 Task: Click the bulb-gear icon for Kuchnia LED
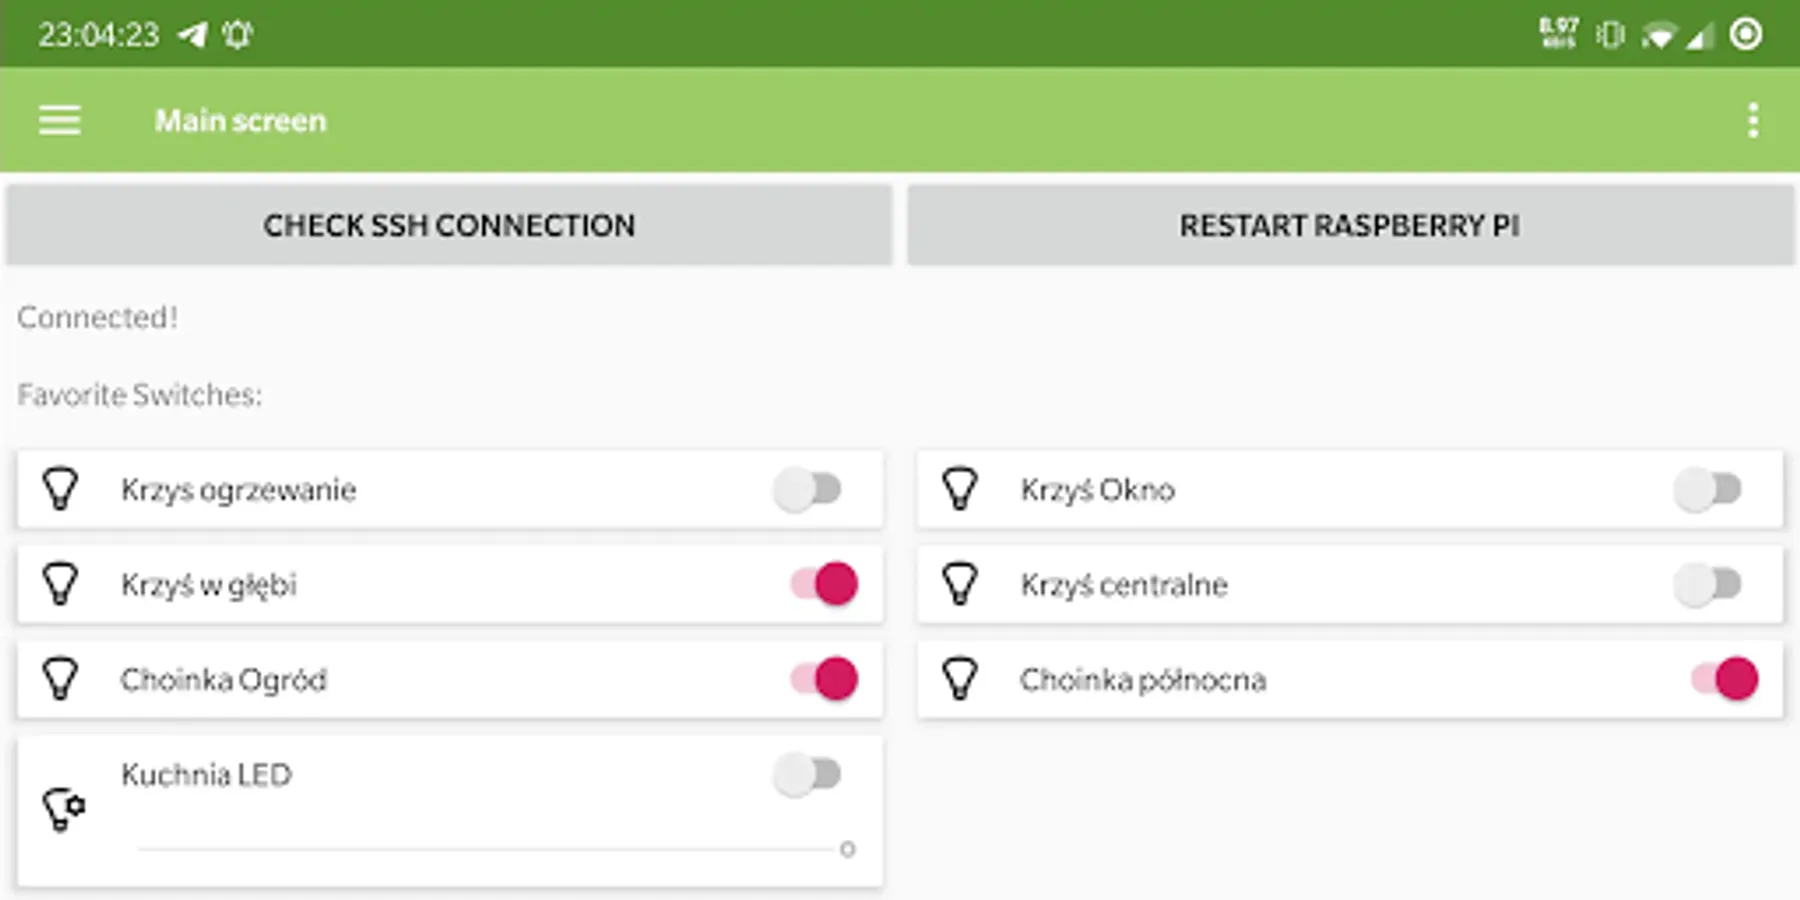[63, 809]
